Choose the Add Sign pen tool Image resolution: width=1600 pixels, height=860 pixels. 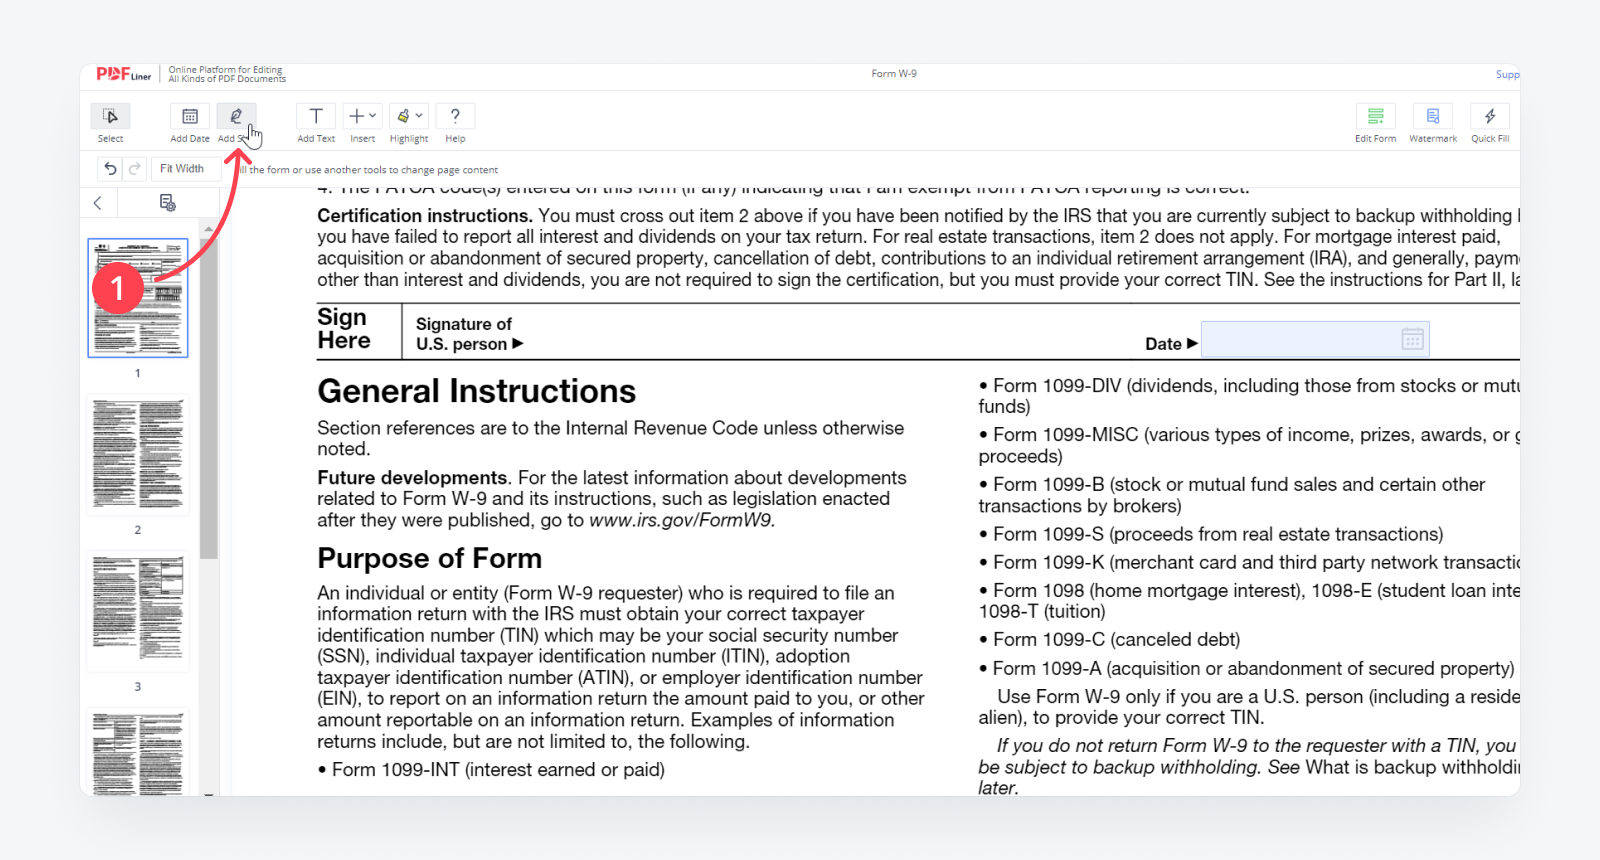click(x=236, y=116)
